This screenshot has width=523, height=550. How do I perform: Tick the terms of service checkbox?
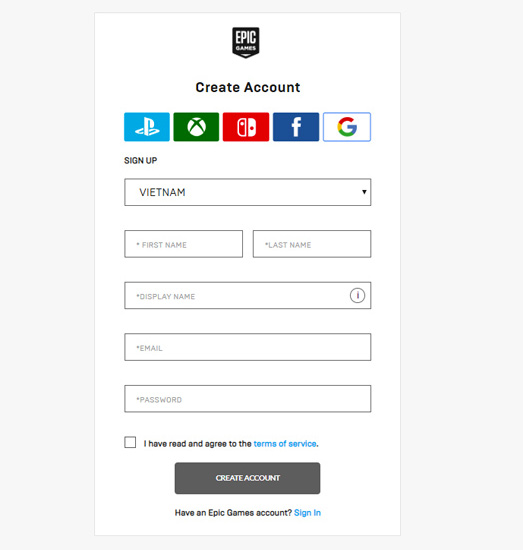(x=130, y=442)
